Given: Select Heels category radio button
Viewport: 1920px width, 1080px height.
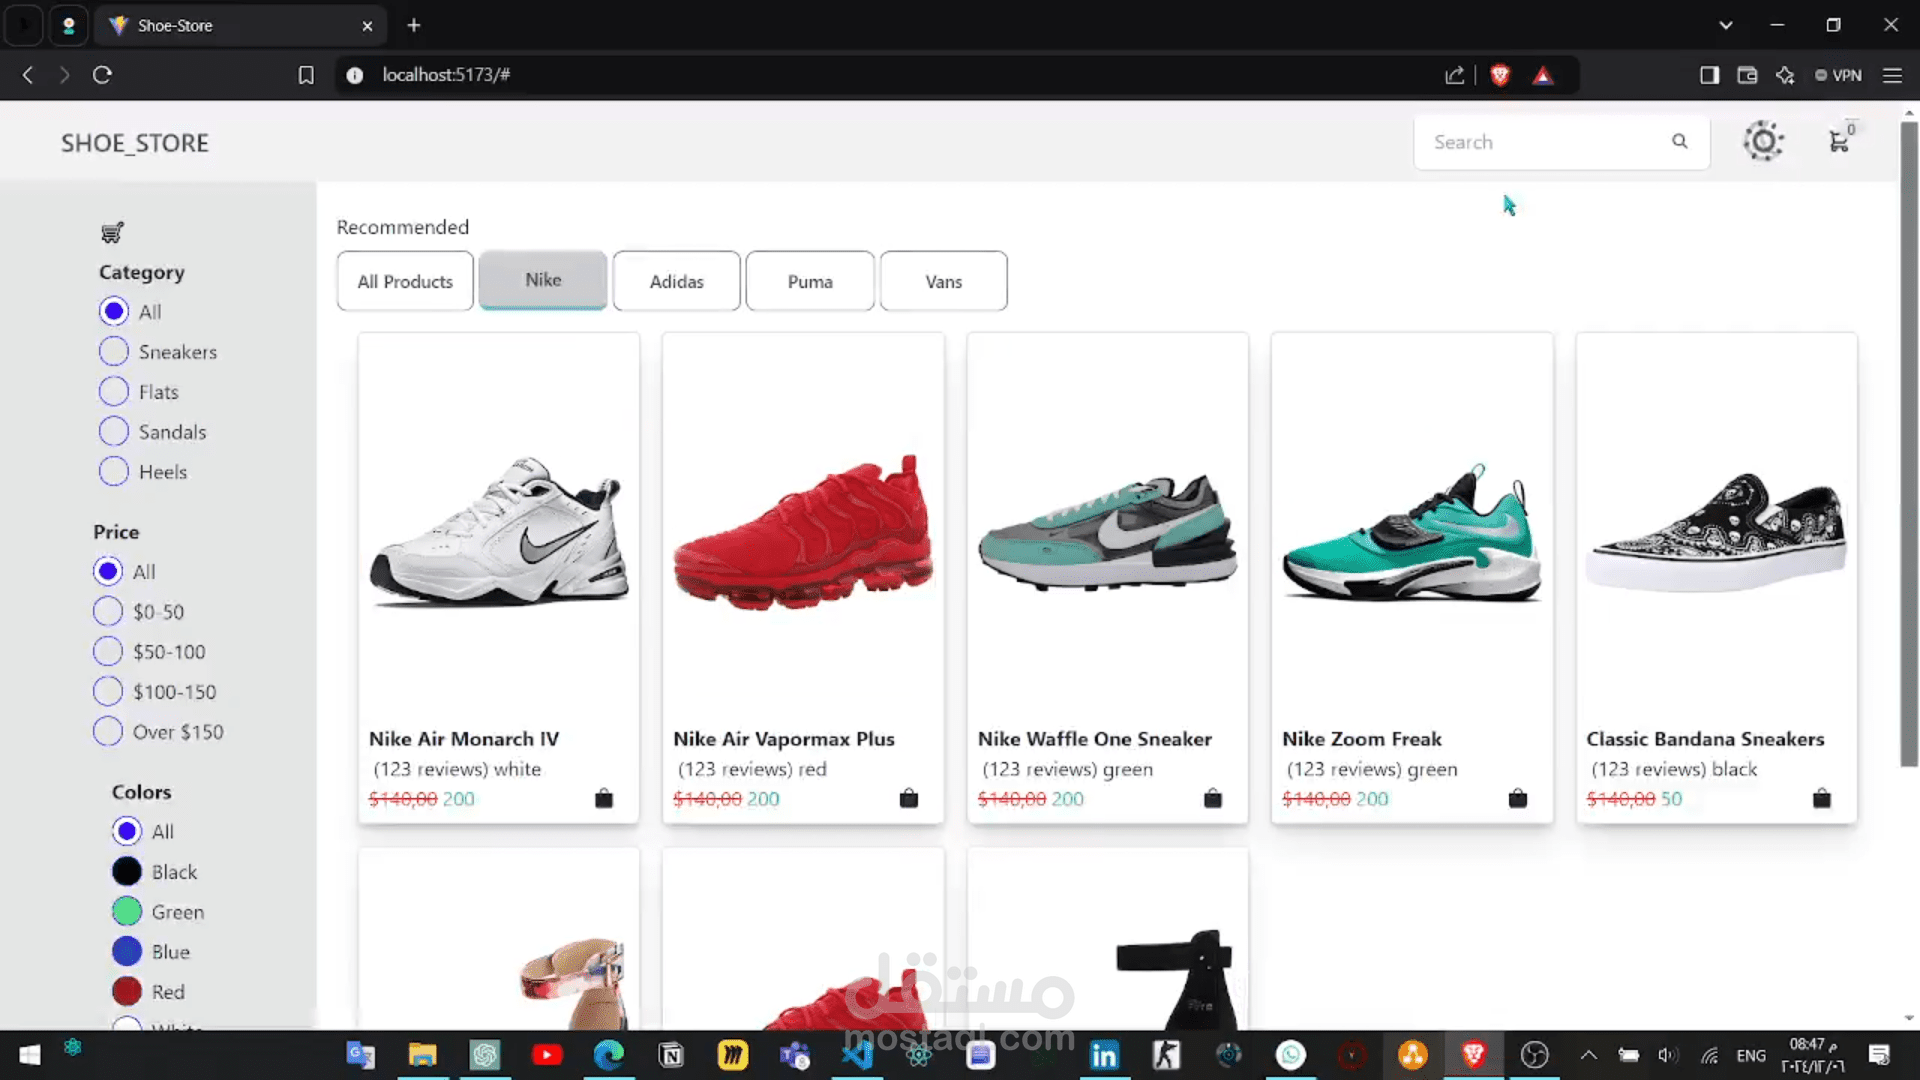Looking at the screenshot, I should pos(114,471).
